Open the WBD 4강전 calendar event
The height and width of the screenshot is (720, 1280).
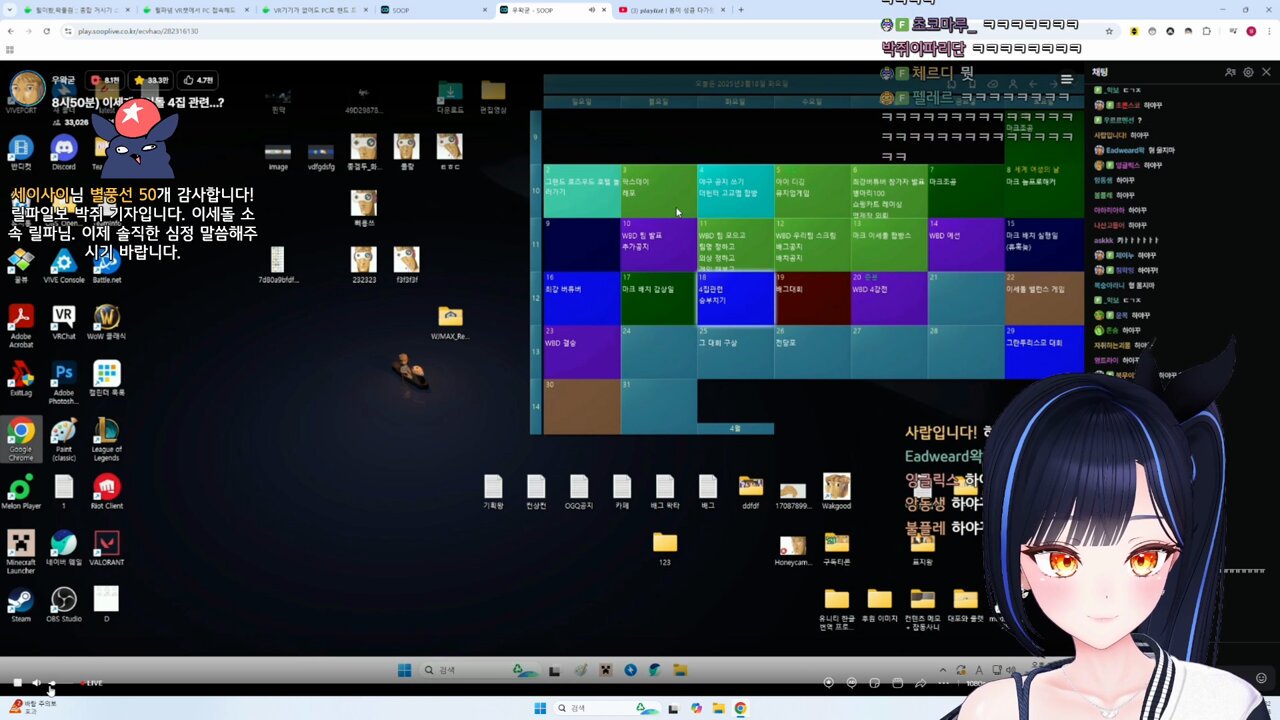tap(889, 298)
